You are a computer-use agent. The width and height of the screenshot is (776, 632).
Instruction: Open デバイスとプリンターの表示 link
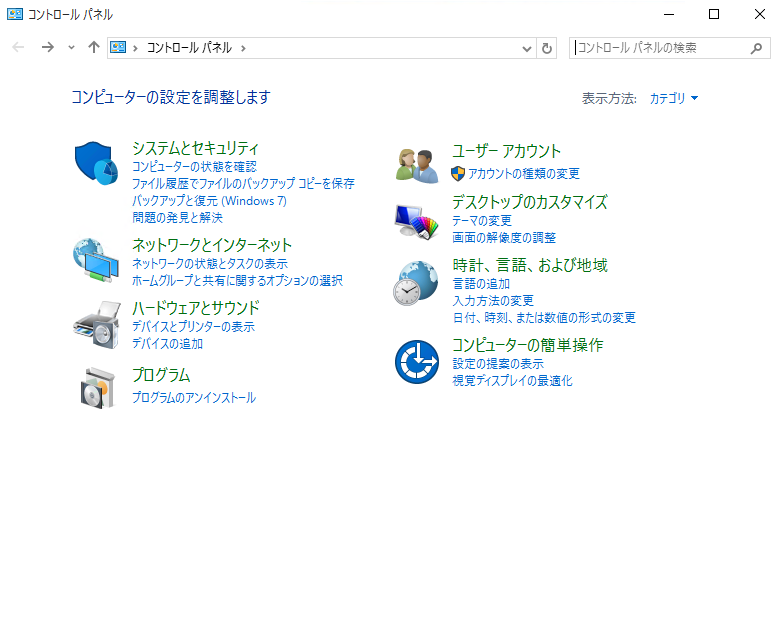[194, 327]
